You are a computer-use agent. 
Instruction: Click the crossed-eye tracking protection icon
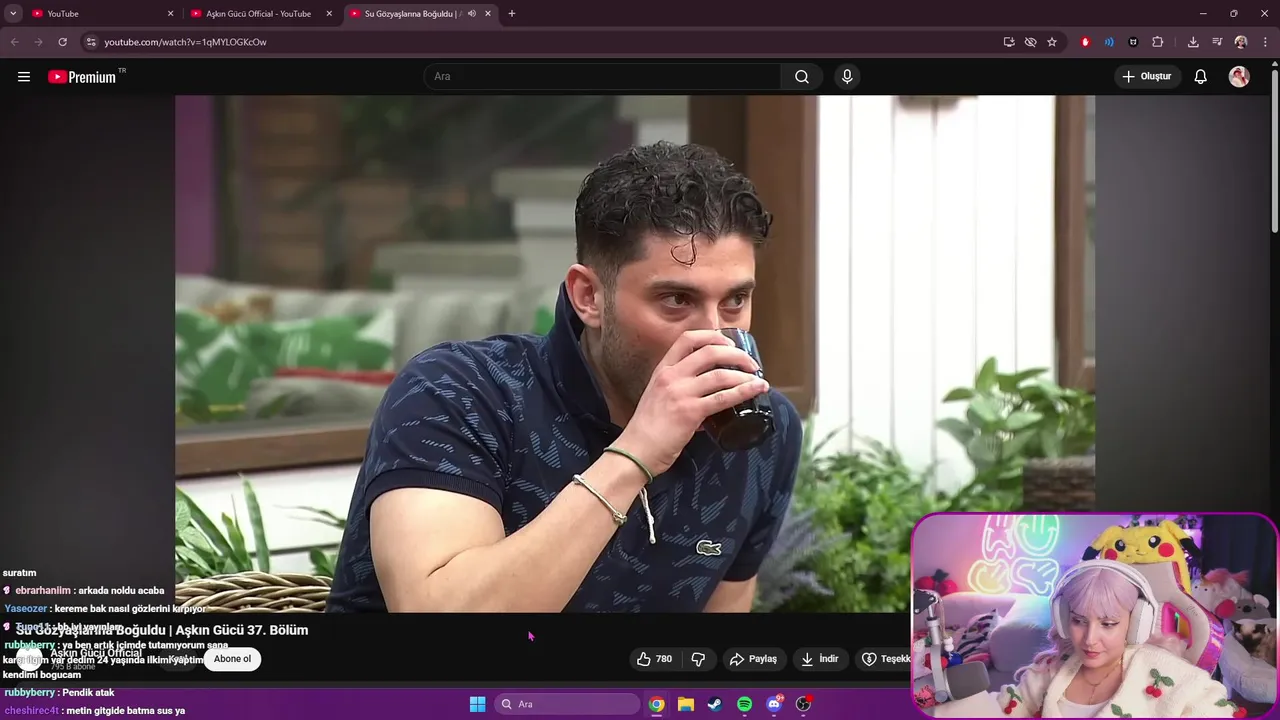1030,42
